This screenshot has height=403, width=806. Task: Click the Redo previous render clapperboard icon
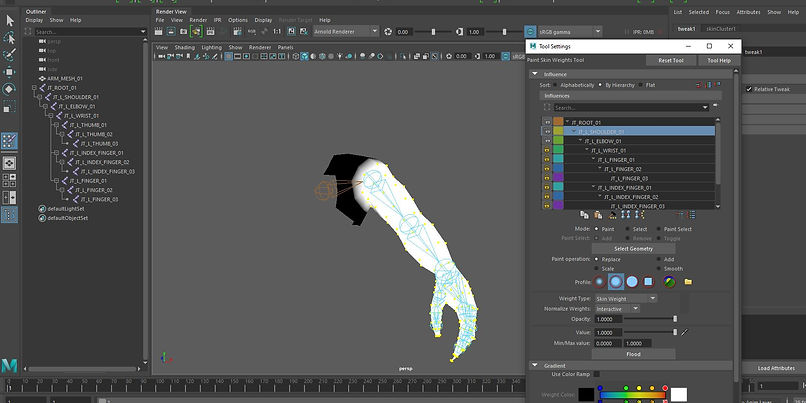(x=158, y=31)
